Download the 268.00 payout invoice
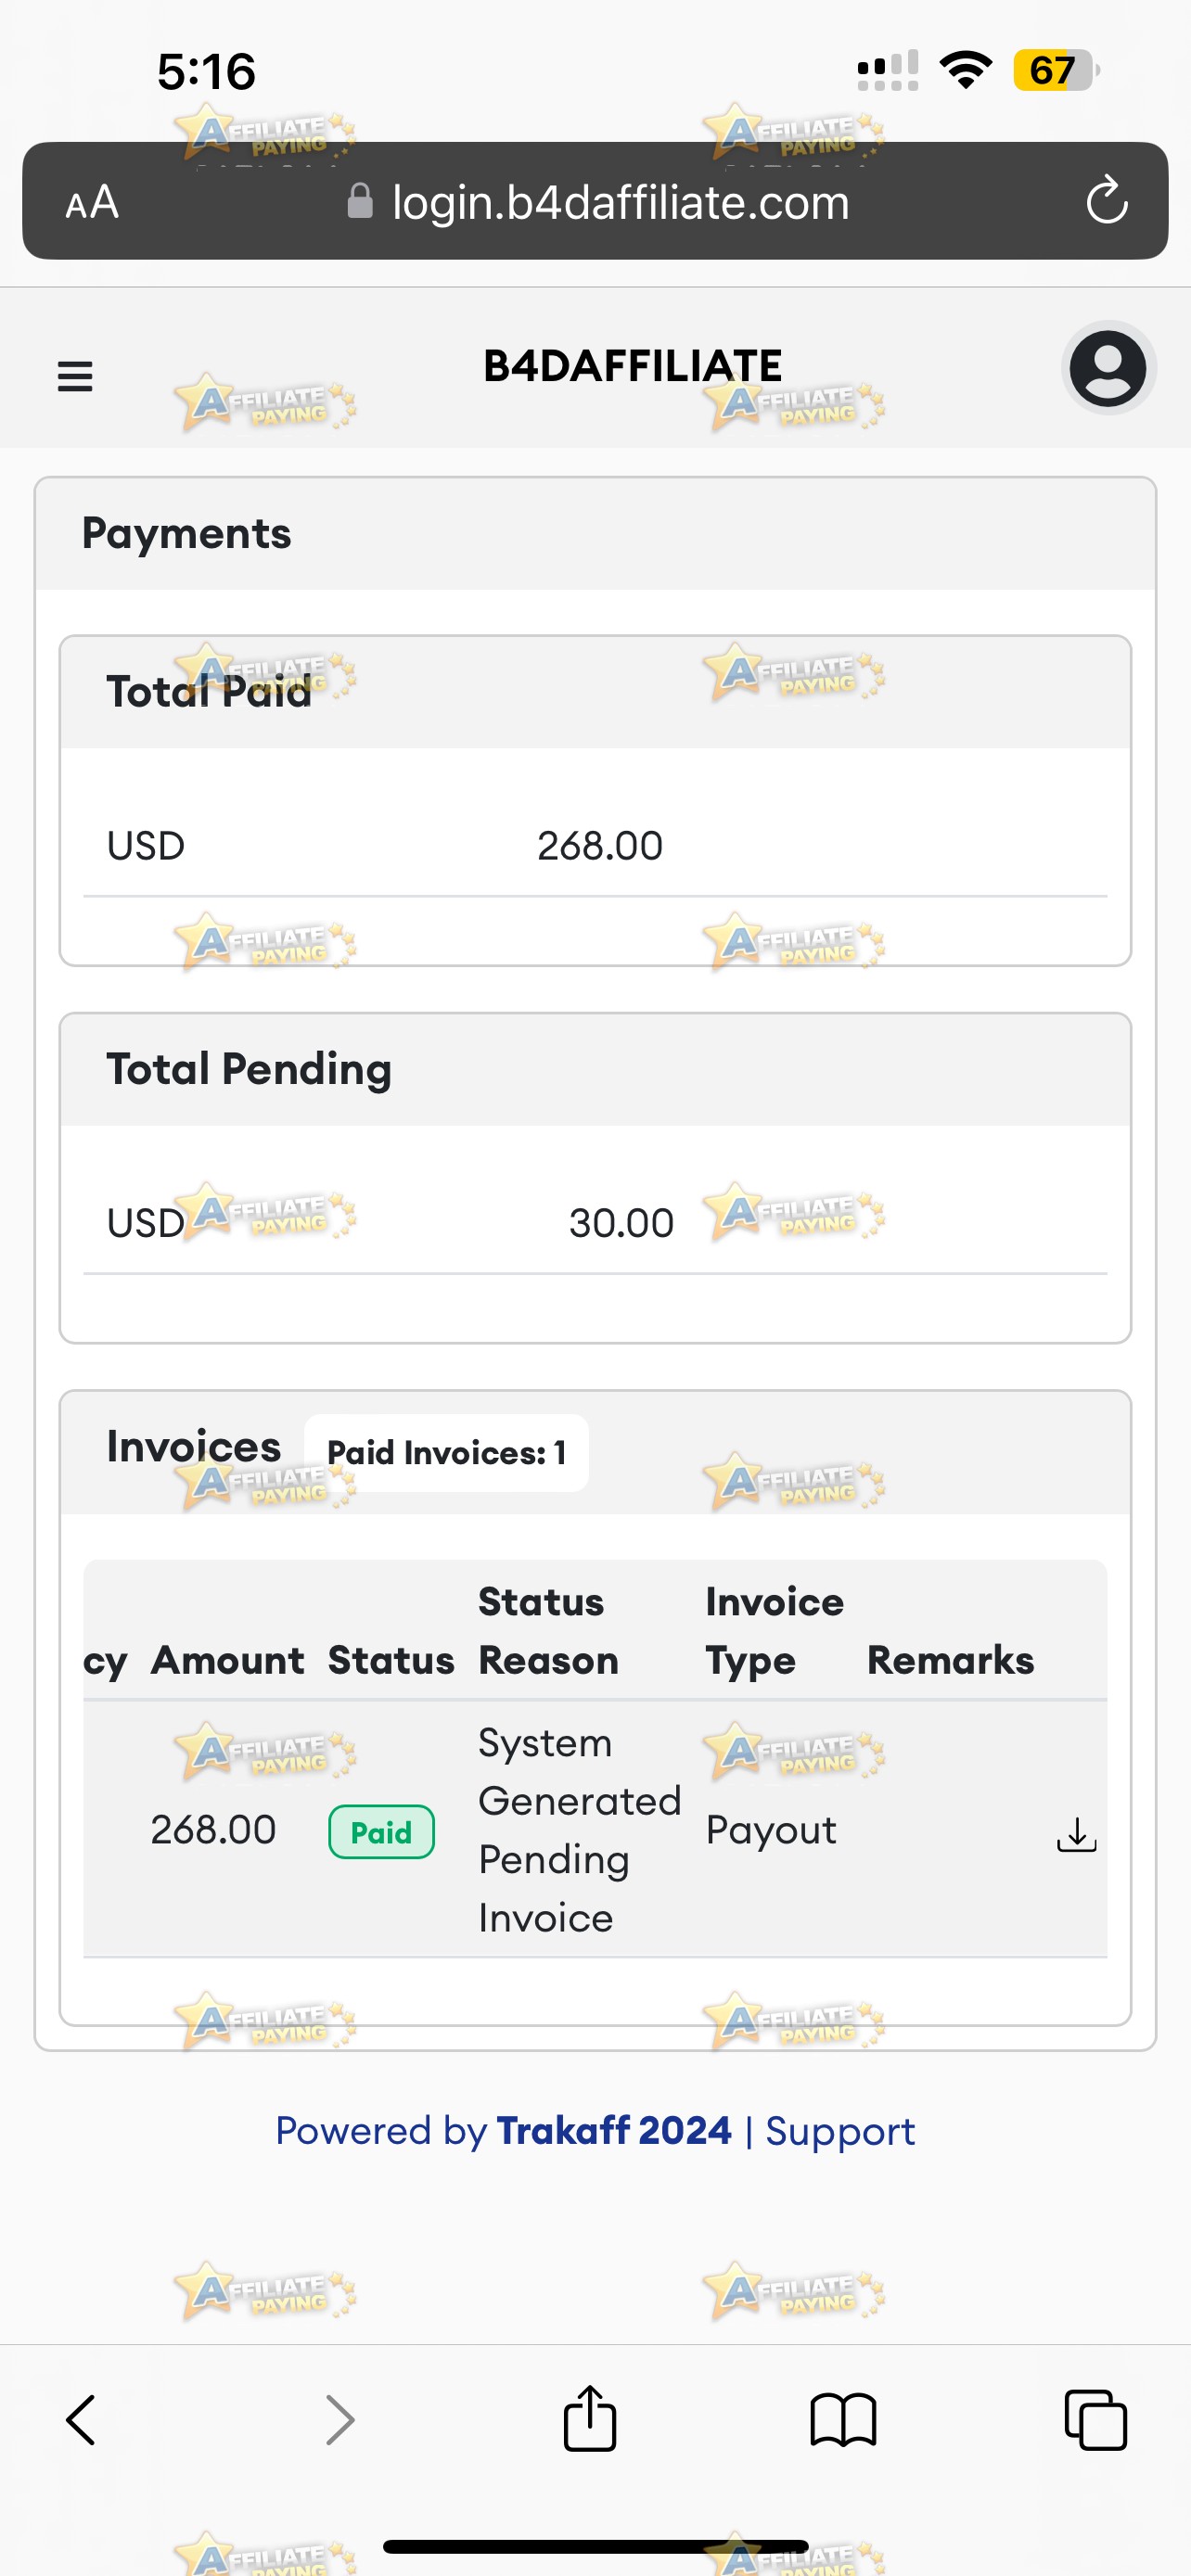The width and height of the screenshot is (1191, 2576). (1076, 1834)
